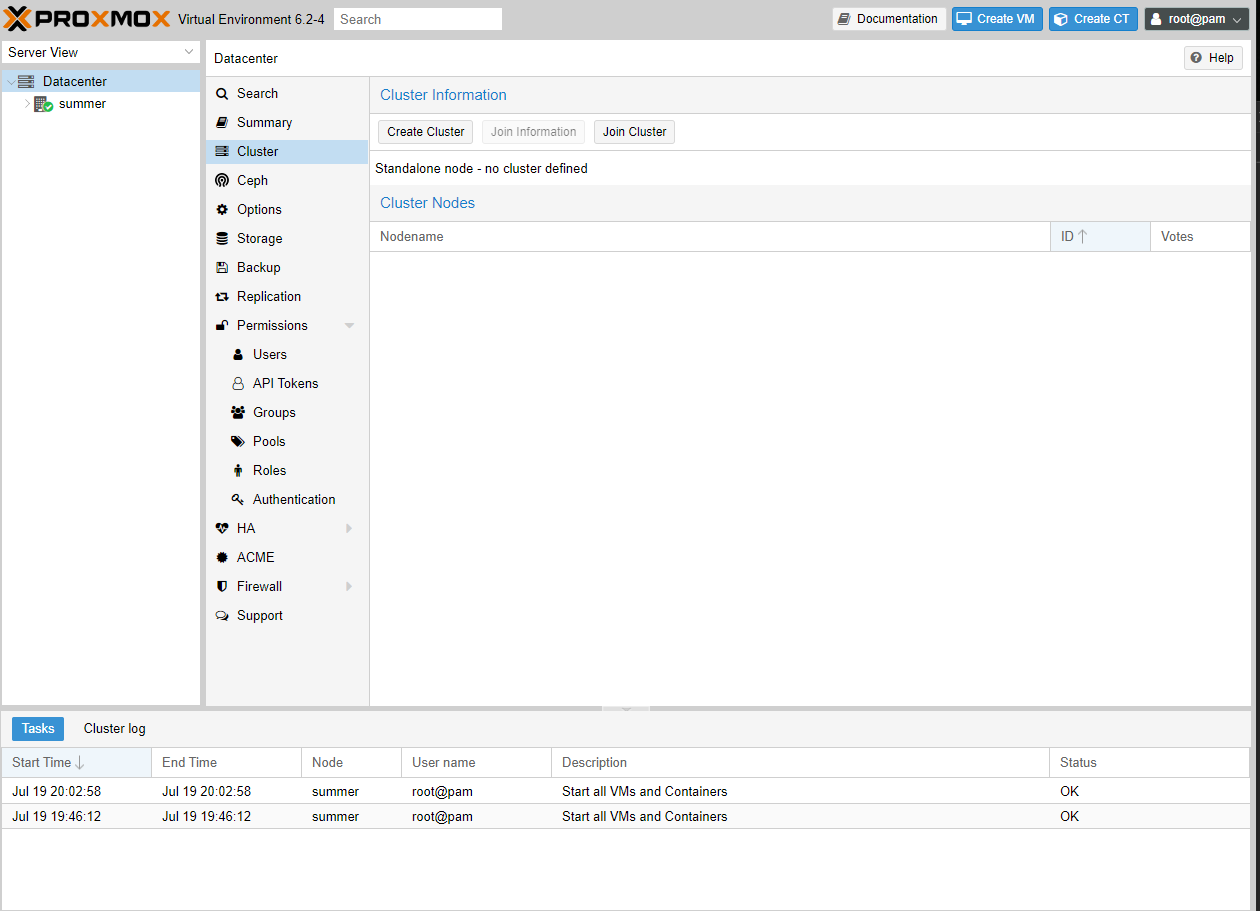The width and height of the screenshot is (1260, 911).
Task: Click the Join Cluster button
Action: (x=634, y=132)
